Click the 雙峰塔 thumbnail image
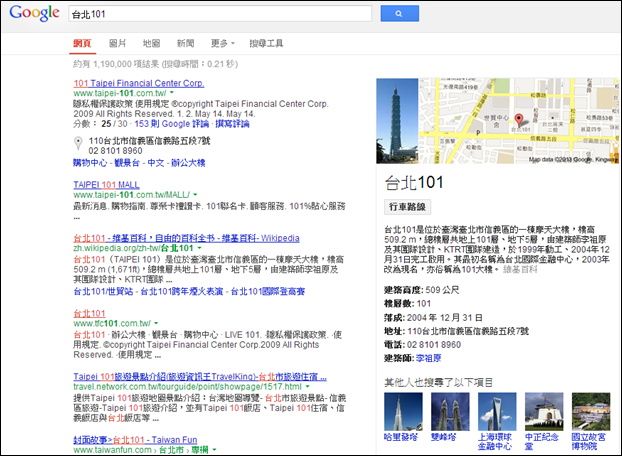Screen dimensions: 622x456 tap(450, 412)
